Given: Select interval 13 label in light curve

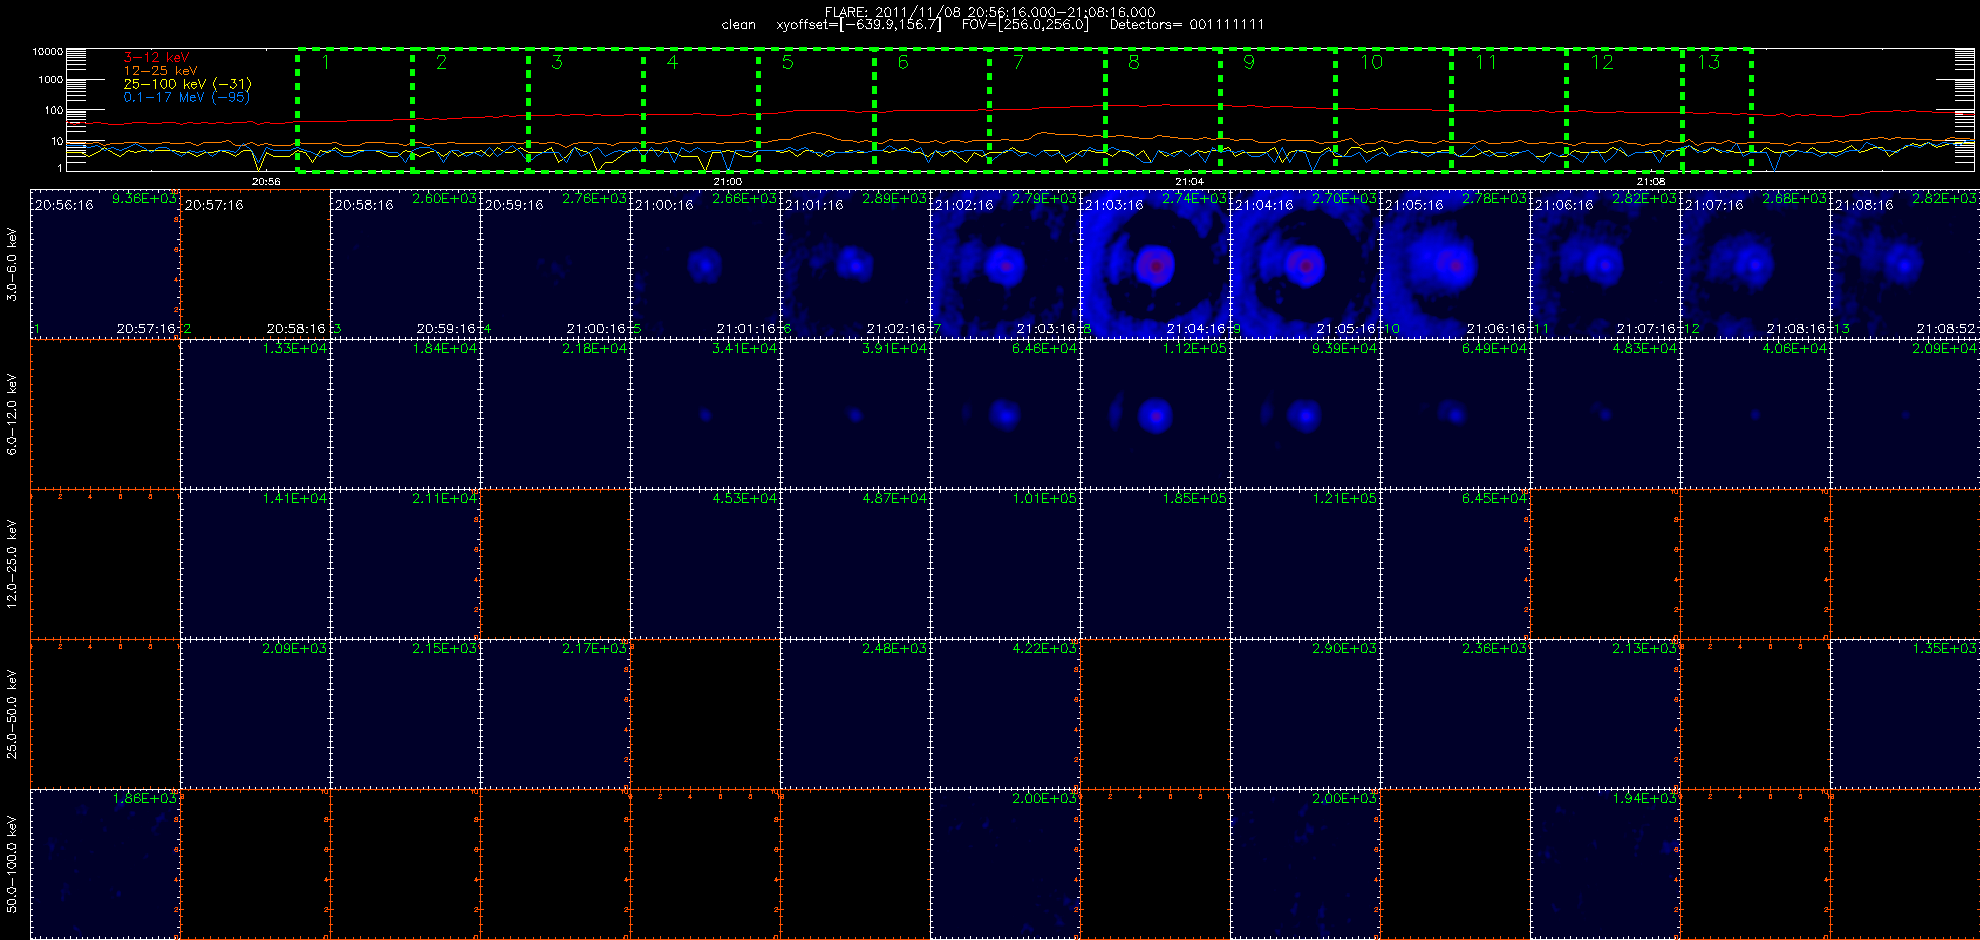Looking at the screenshot, I should click(1709, 62).
